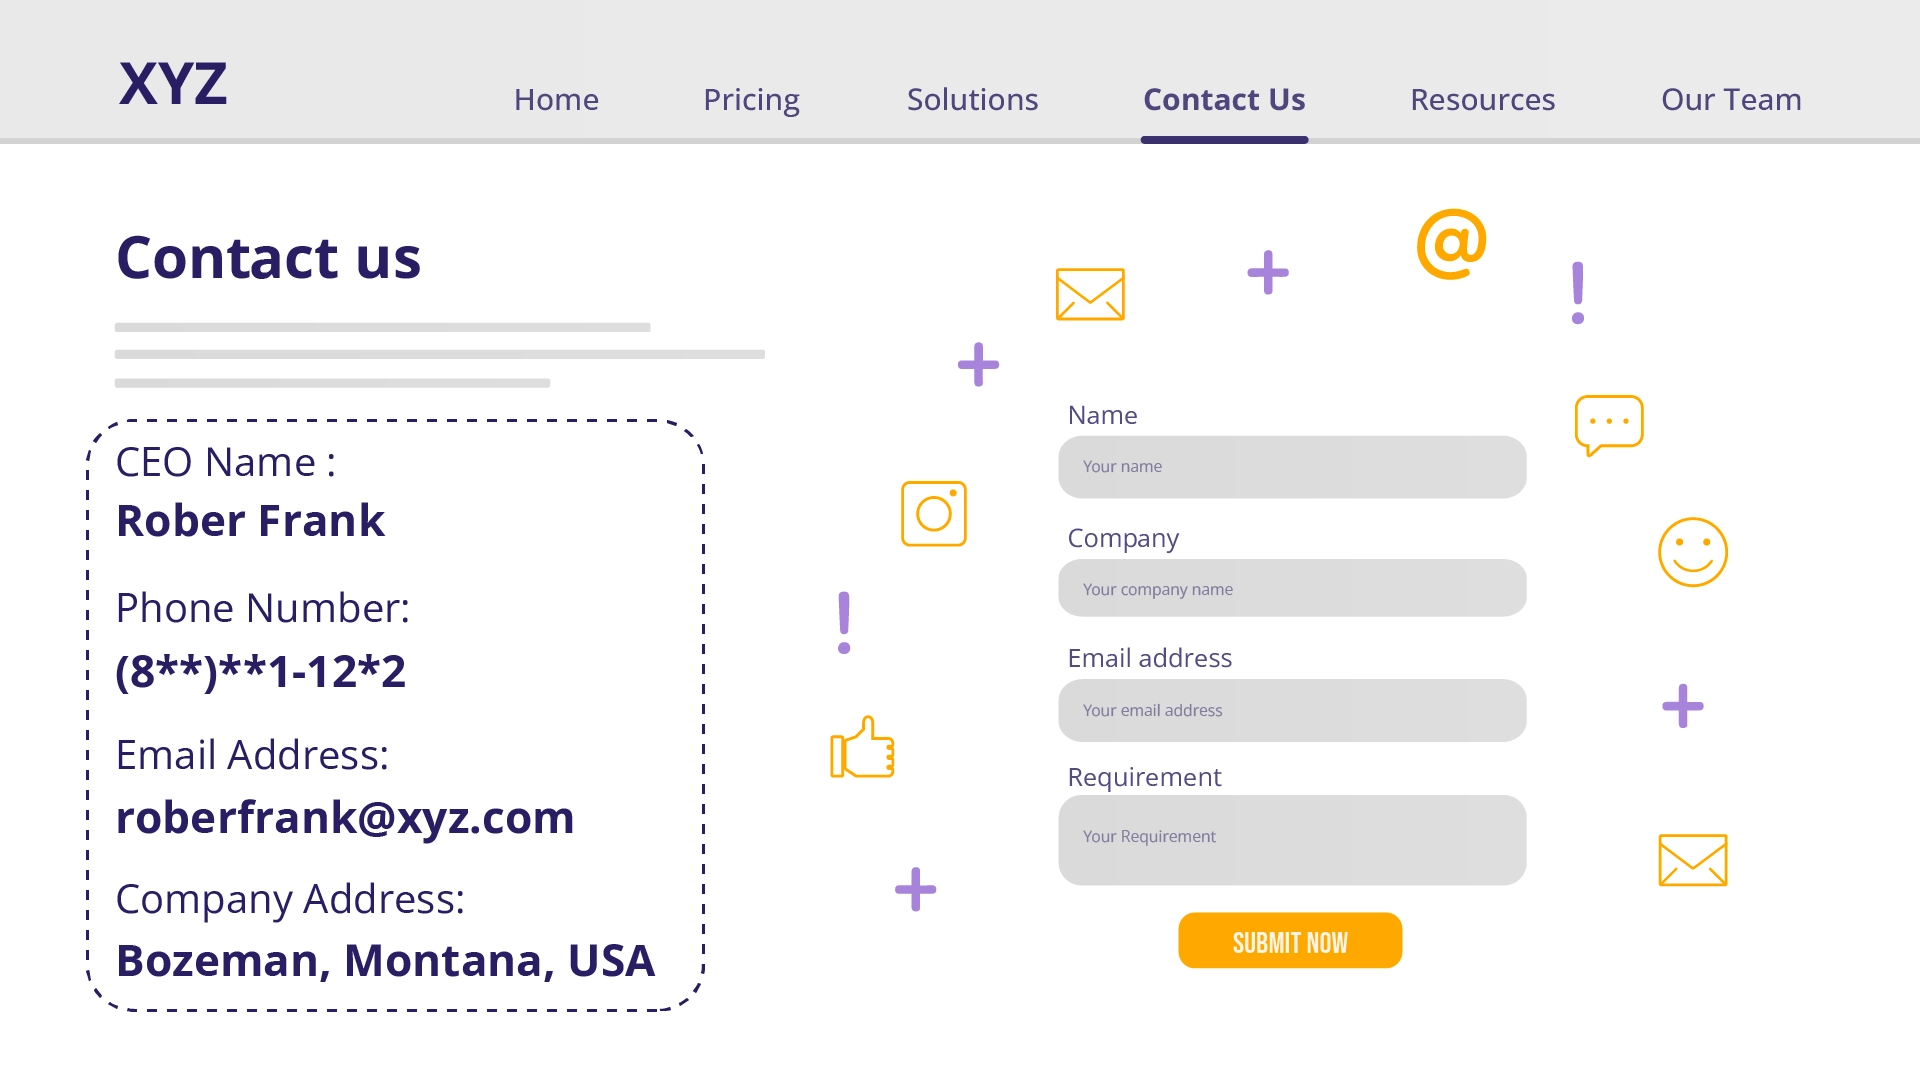Click into the Your company name field
This screenshot has height=1080, width=1920.
point(1292,589)
